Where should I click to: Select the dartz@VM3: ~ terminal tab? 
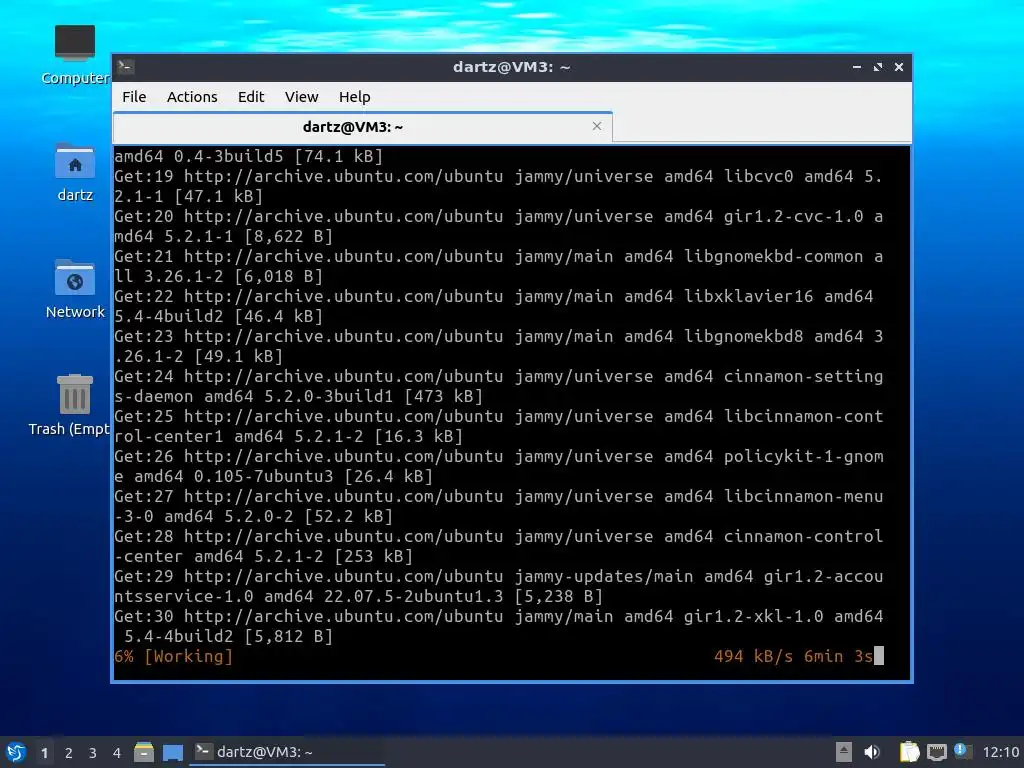[x=362, y=127]
